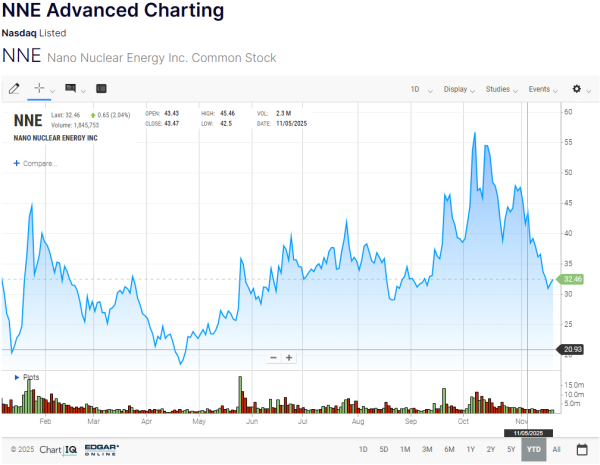600x465 pixels.
Task: Open the Events dropdown menu
Action: pos(543,89)
